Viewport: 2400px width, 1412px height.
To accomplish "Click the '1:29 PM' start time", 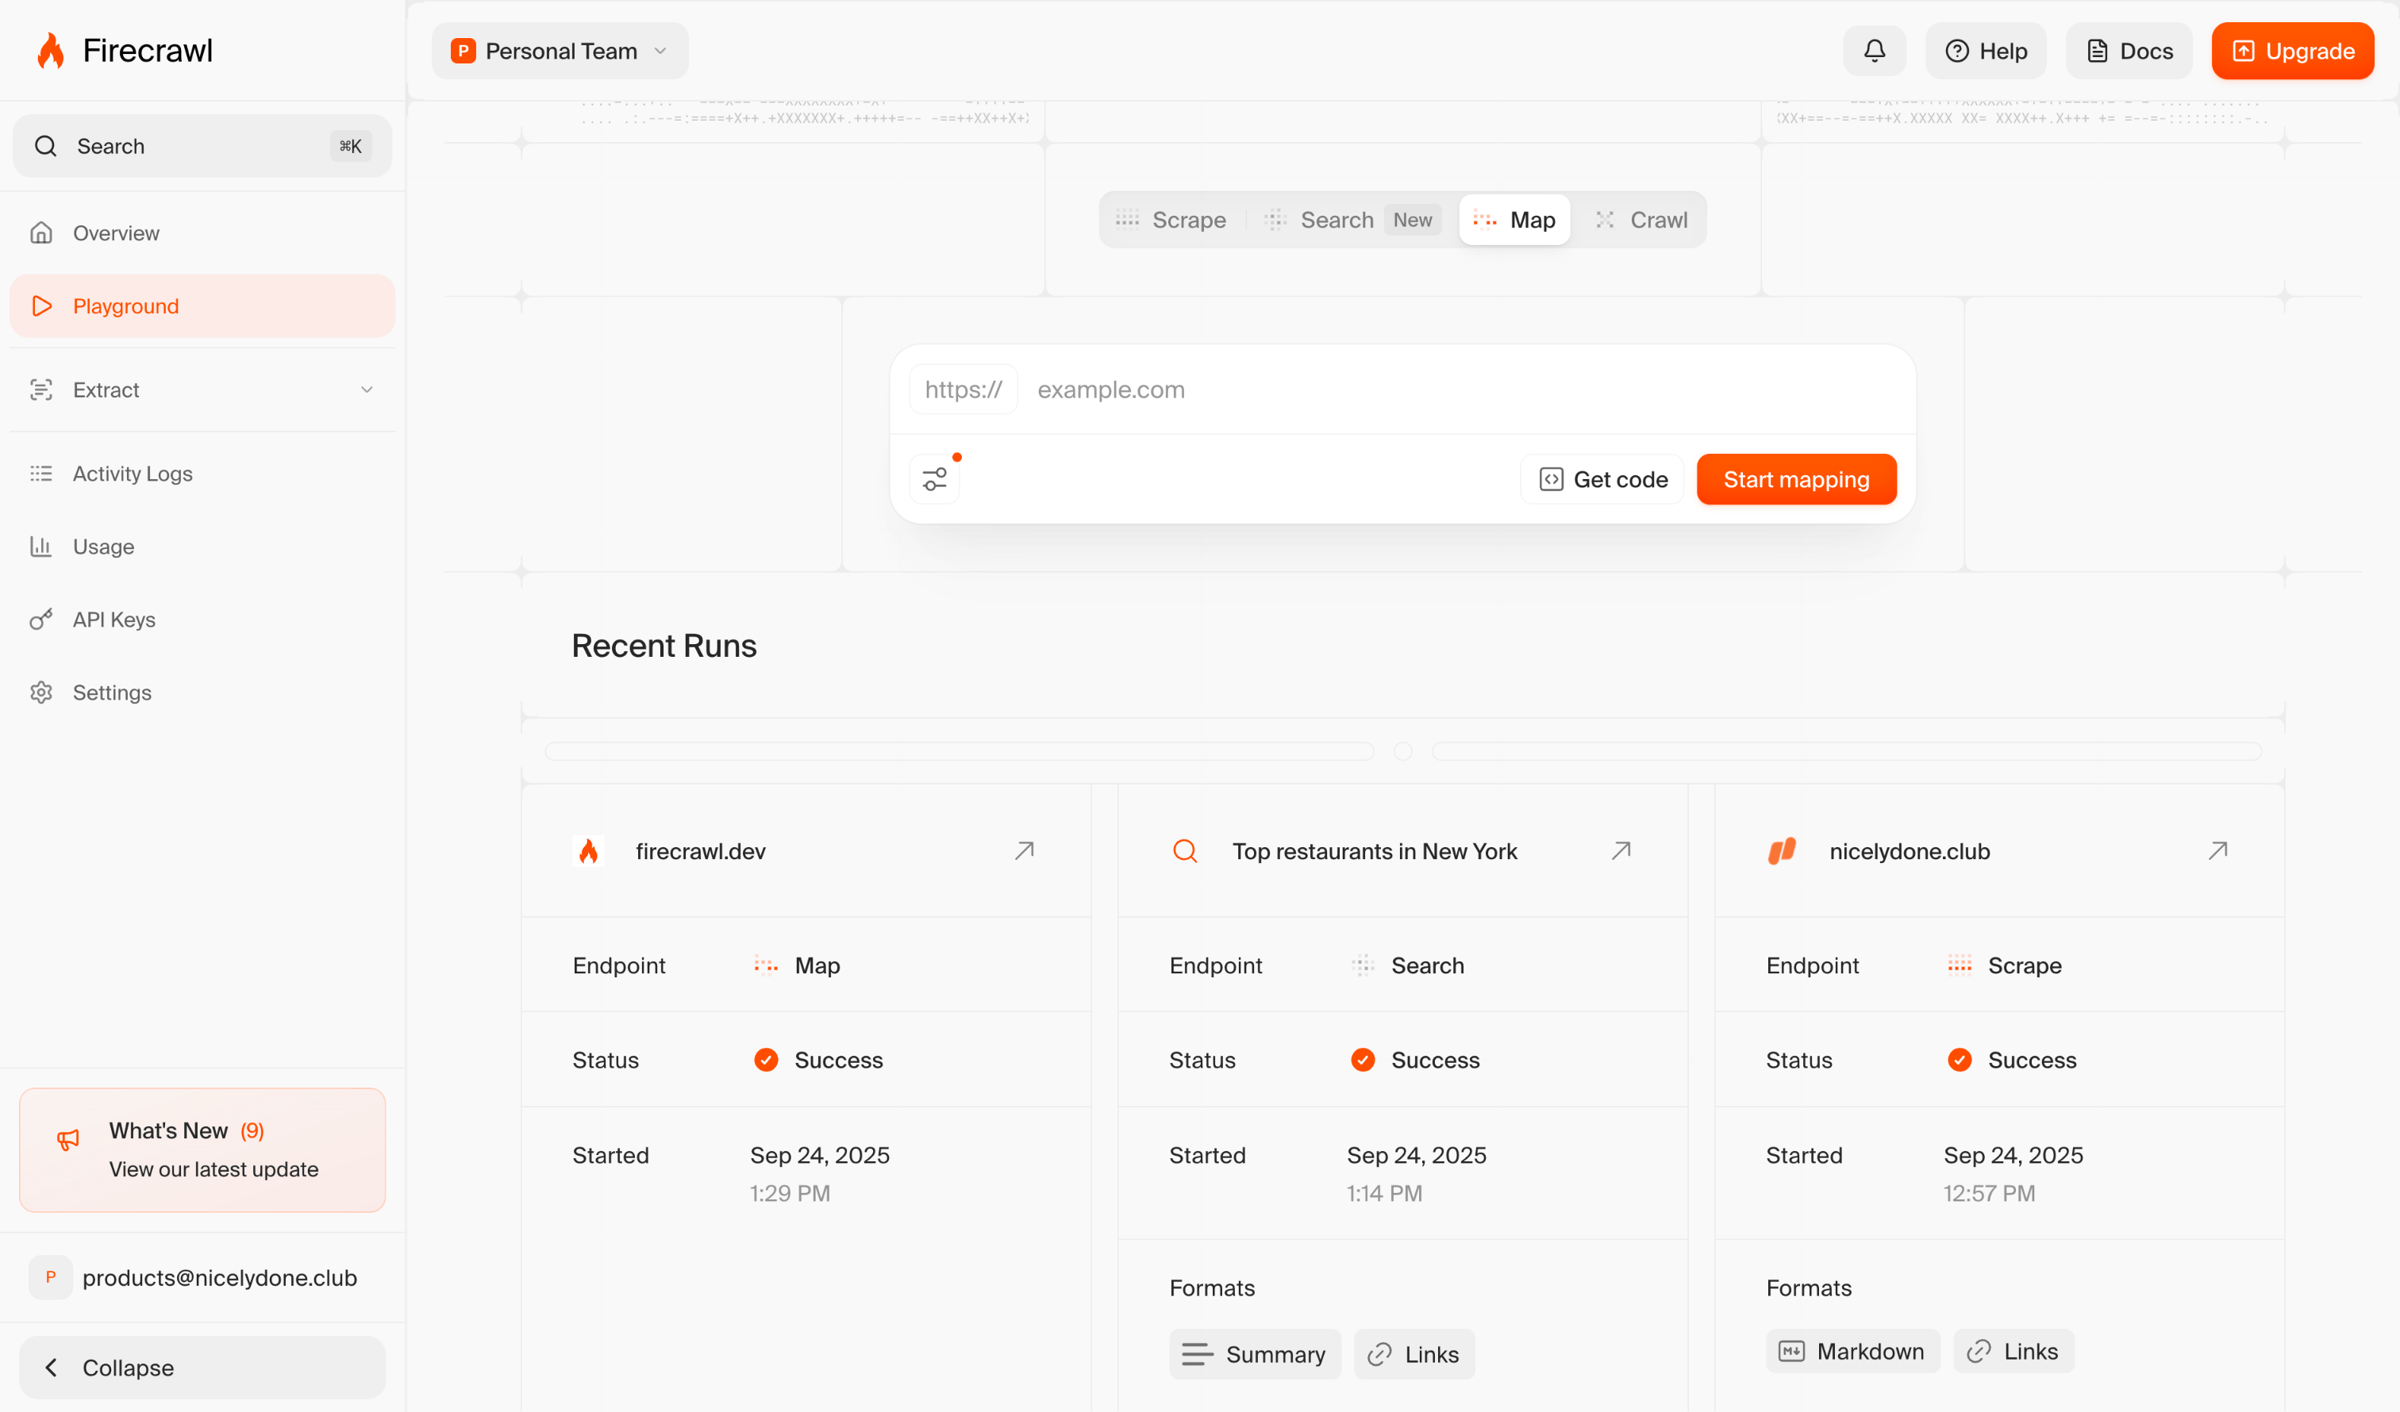I will pyautogui.click(x=790, y=1193).
